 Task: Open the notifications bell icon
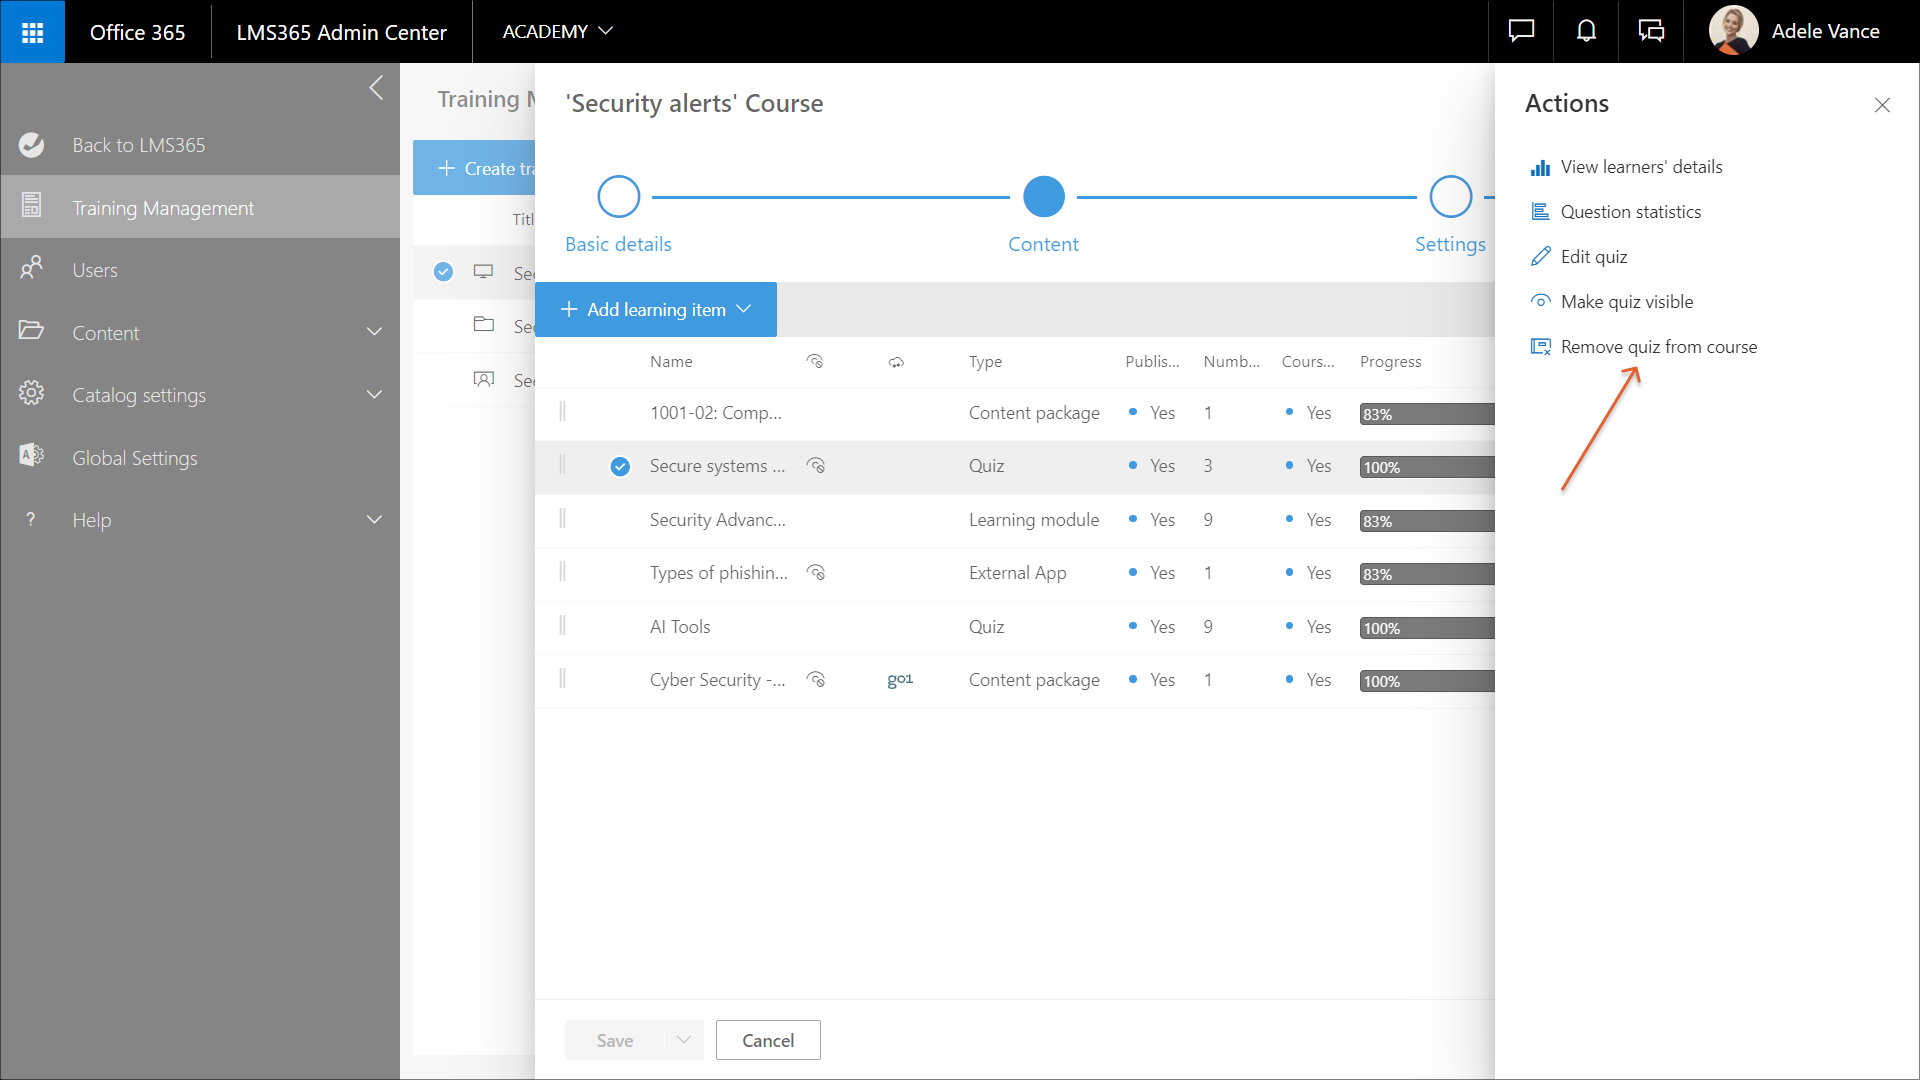(x=1586, y=32)
